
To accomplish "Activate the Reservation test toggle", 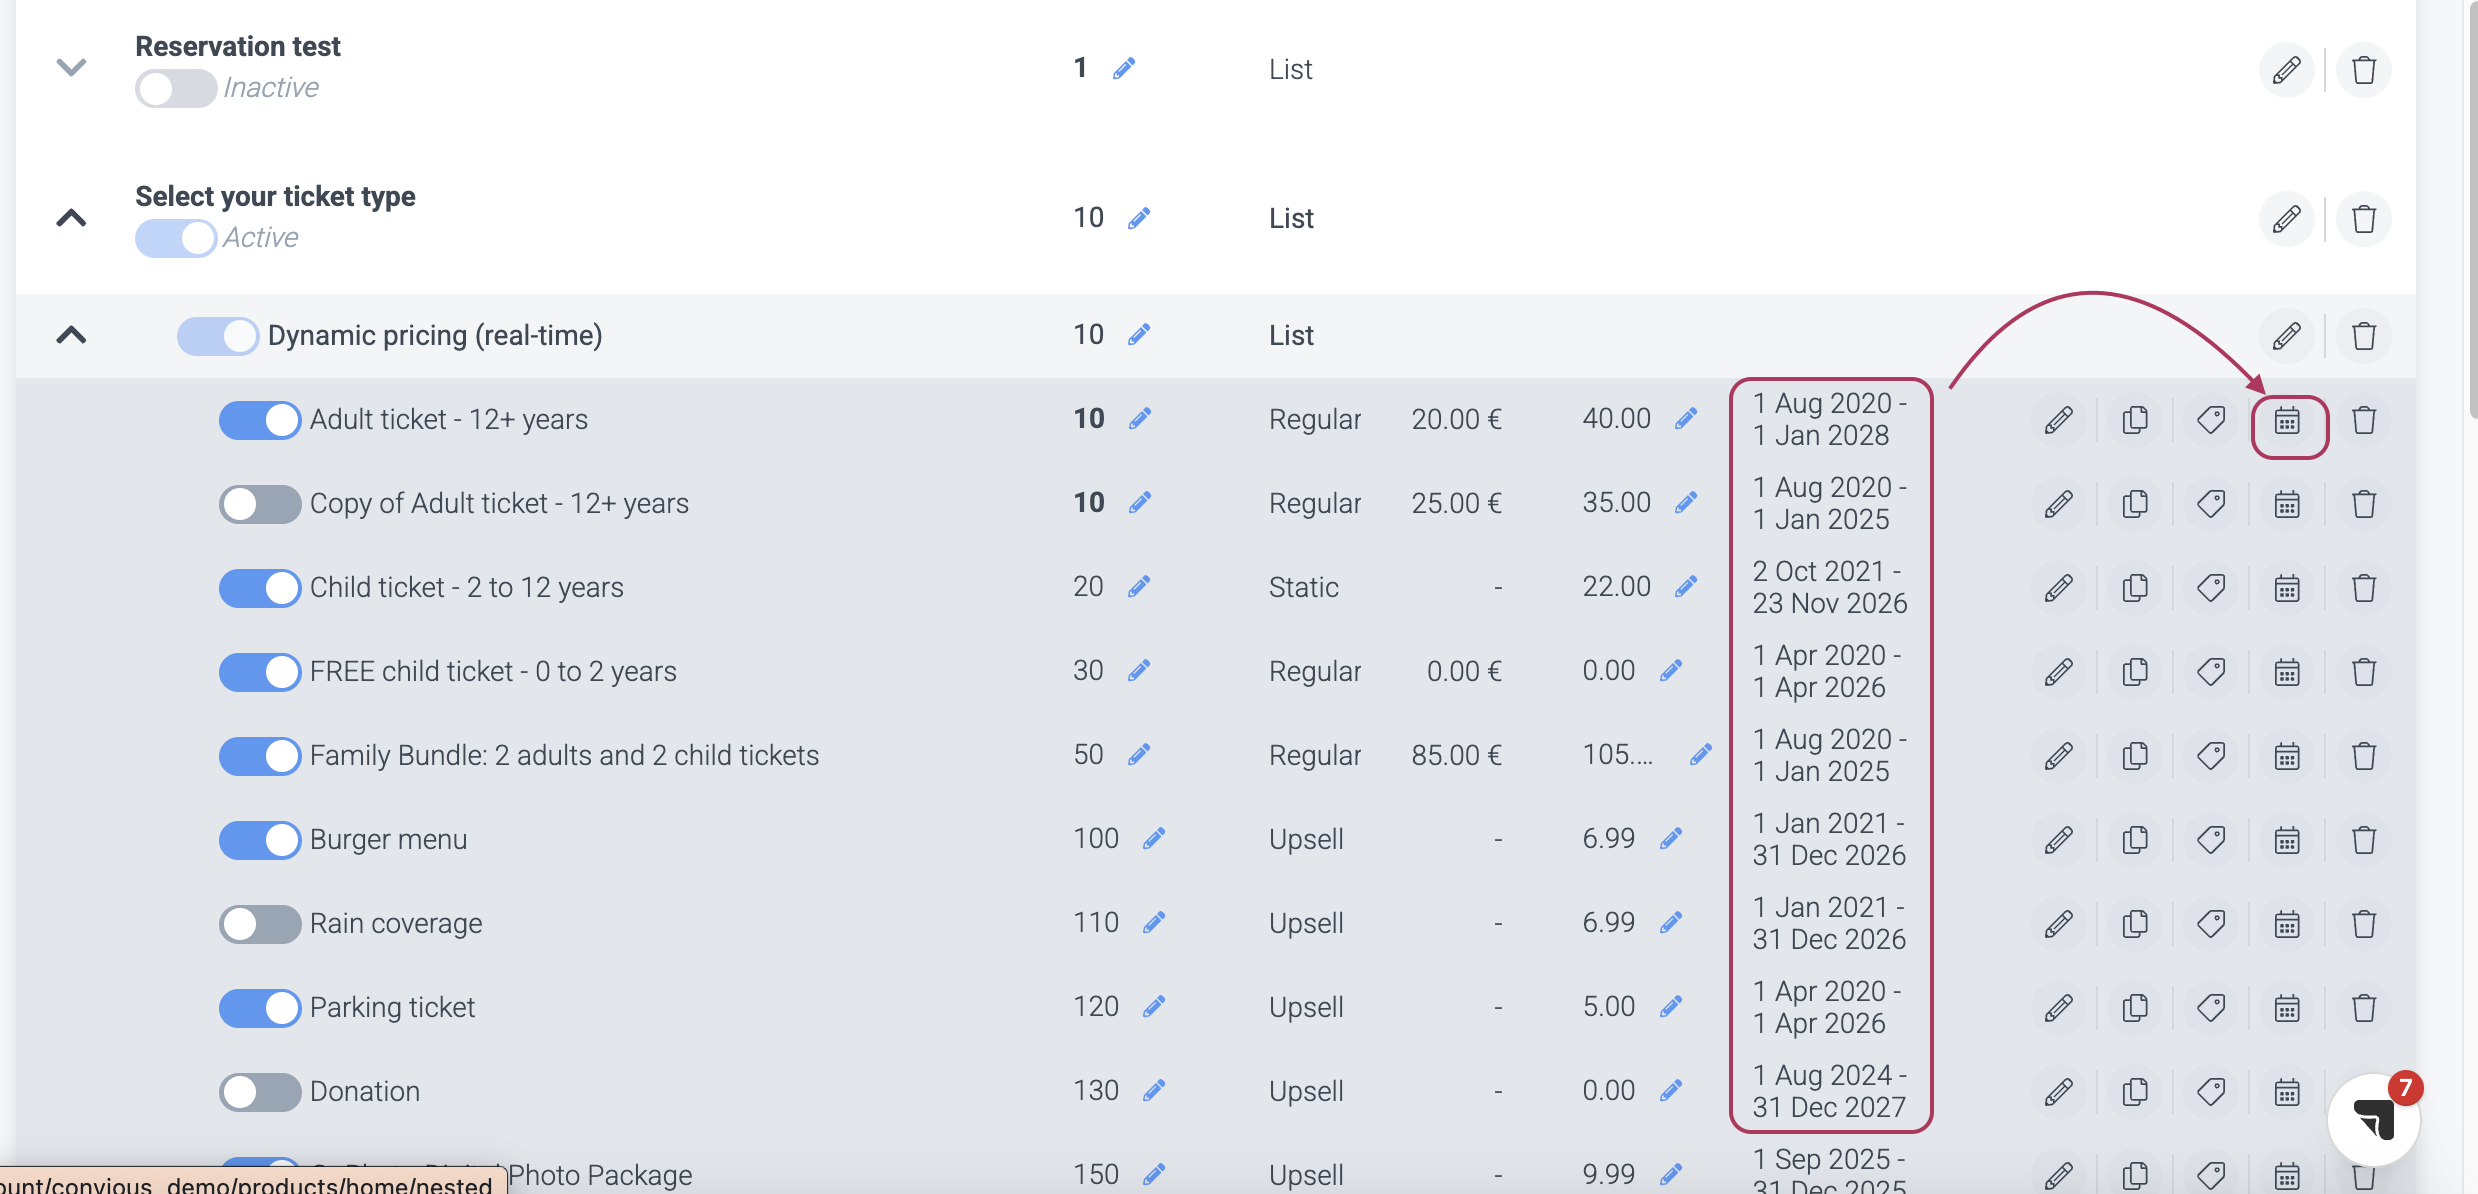I will [x=176, y=89].
